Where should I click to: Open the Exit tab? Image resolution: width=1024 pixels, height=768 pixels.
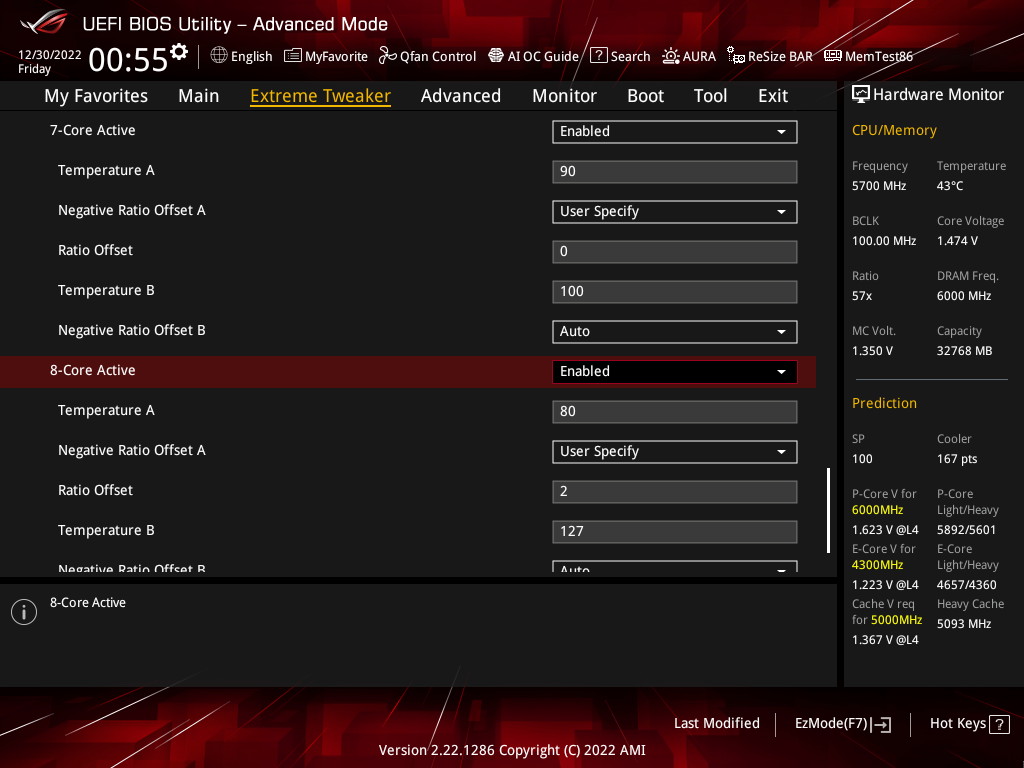pyautogui.click(x=773, y=96)
